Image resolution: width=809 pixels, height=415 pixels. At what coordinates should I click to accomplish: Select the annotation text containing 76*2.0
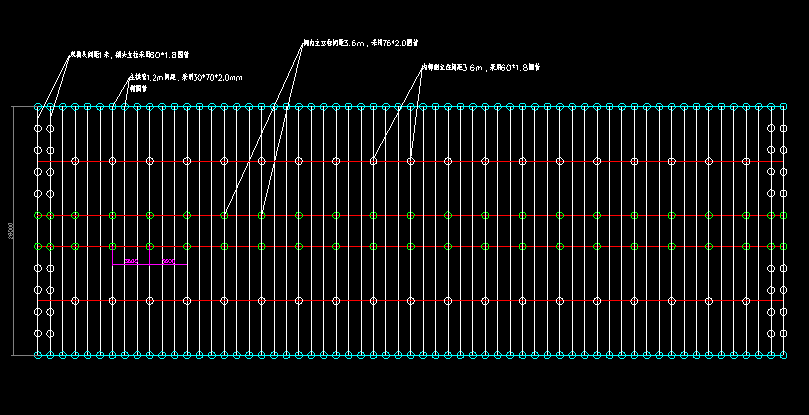pyautogui.click(x=360, y=44)
